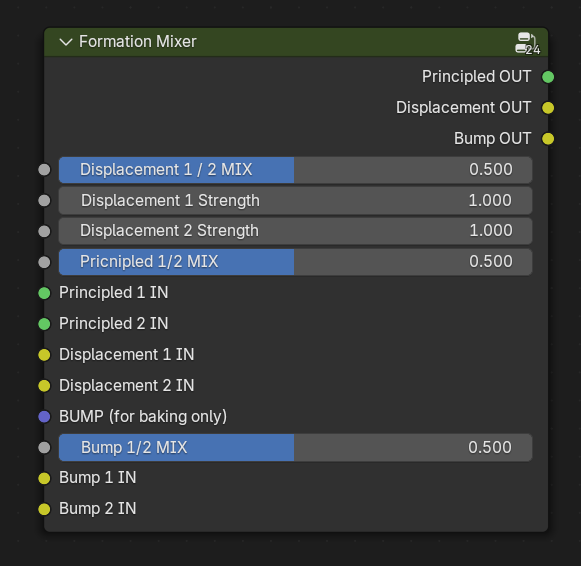
Task: Click the Bump 1/2 MIX gray socket
Action: point(44,447)
